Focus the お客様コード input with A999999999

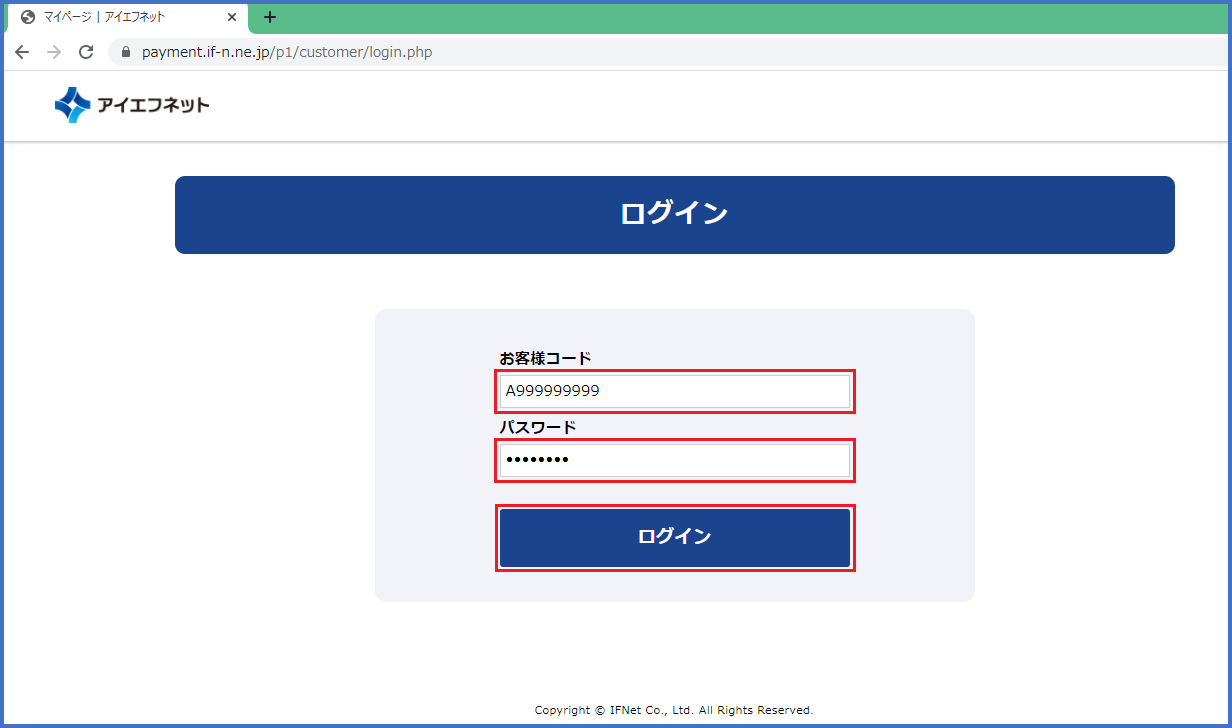tap(675, 391)
